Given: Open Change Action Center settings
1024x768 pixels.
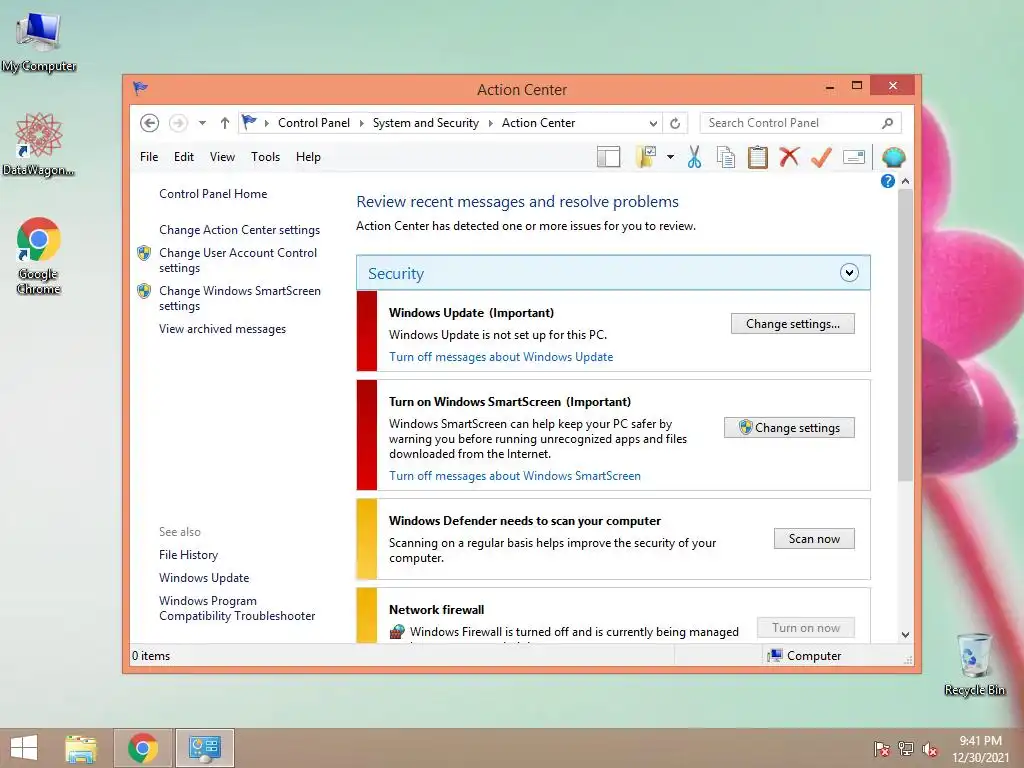Looking at the screenshot, I should coord(239,230).
